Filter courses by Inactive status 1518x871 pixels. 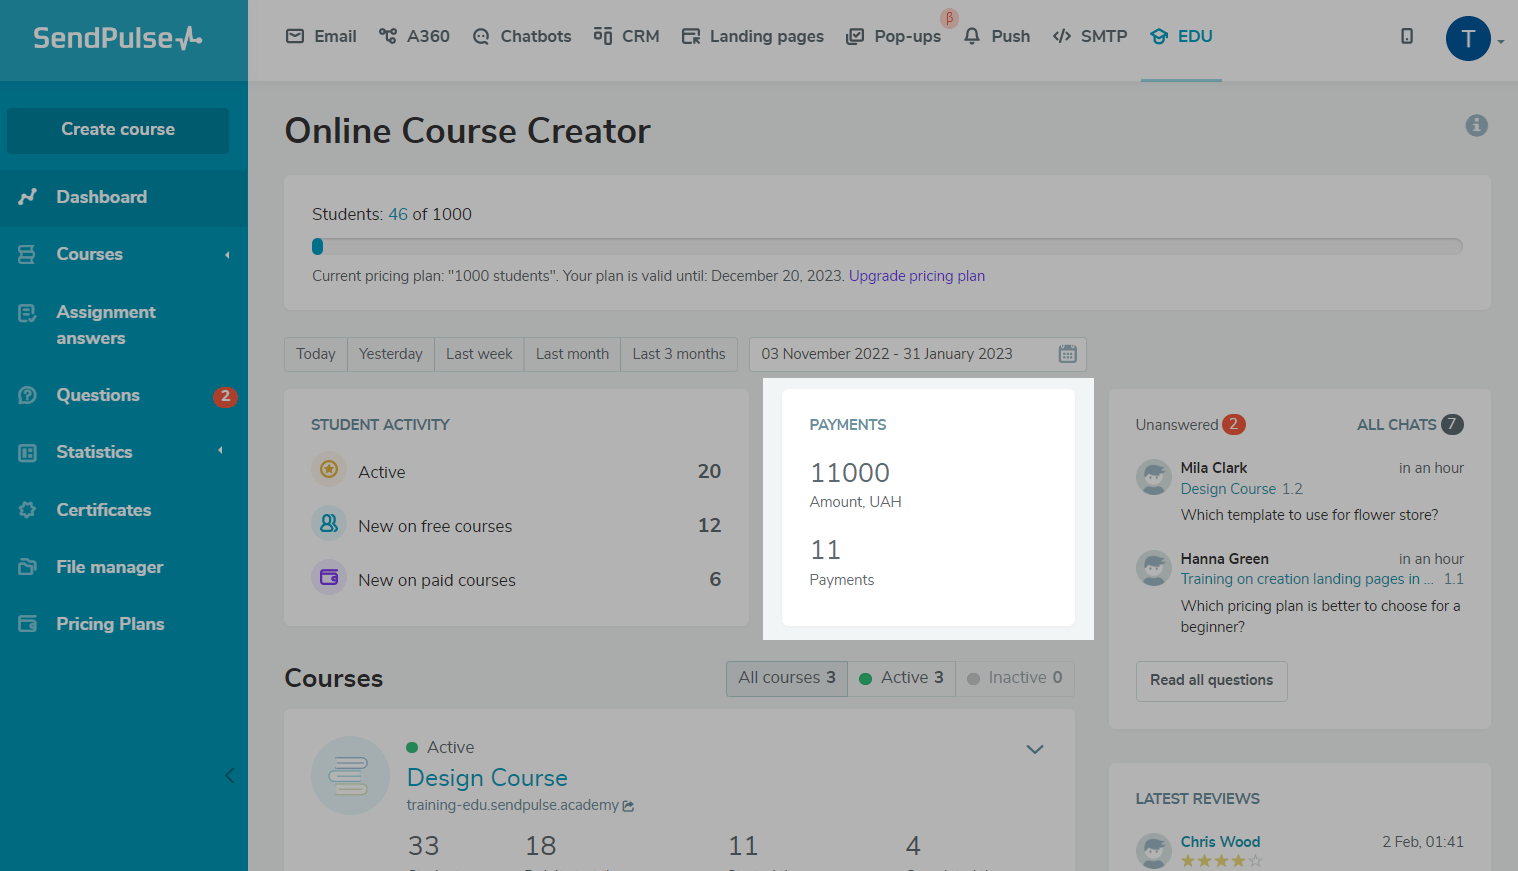(x=1015, y=678)
